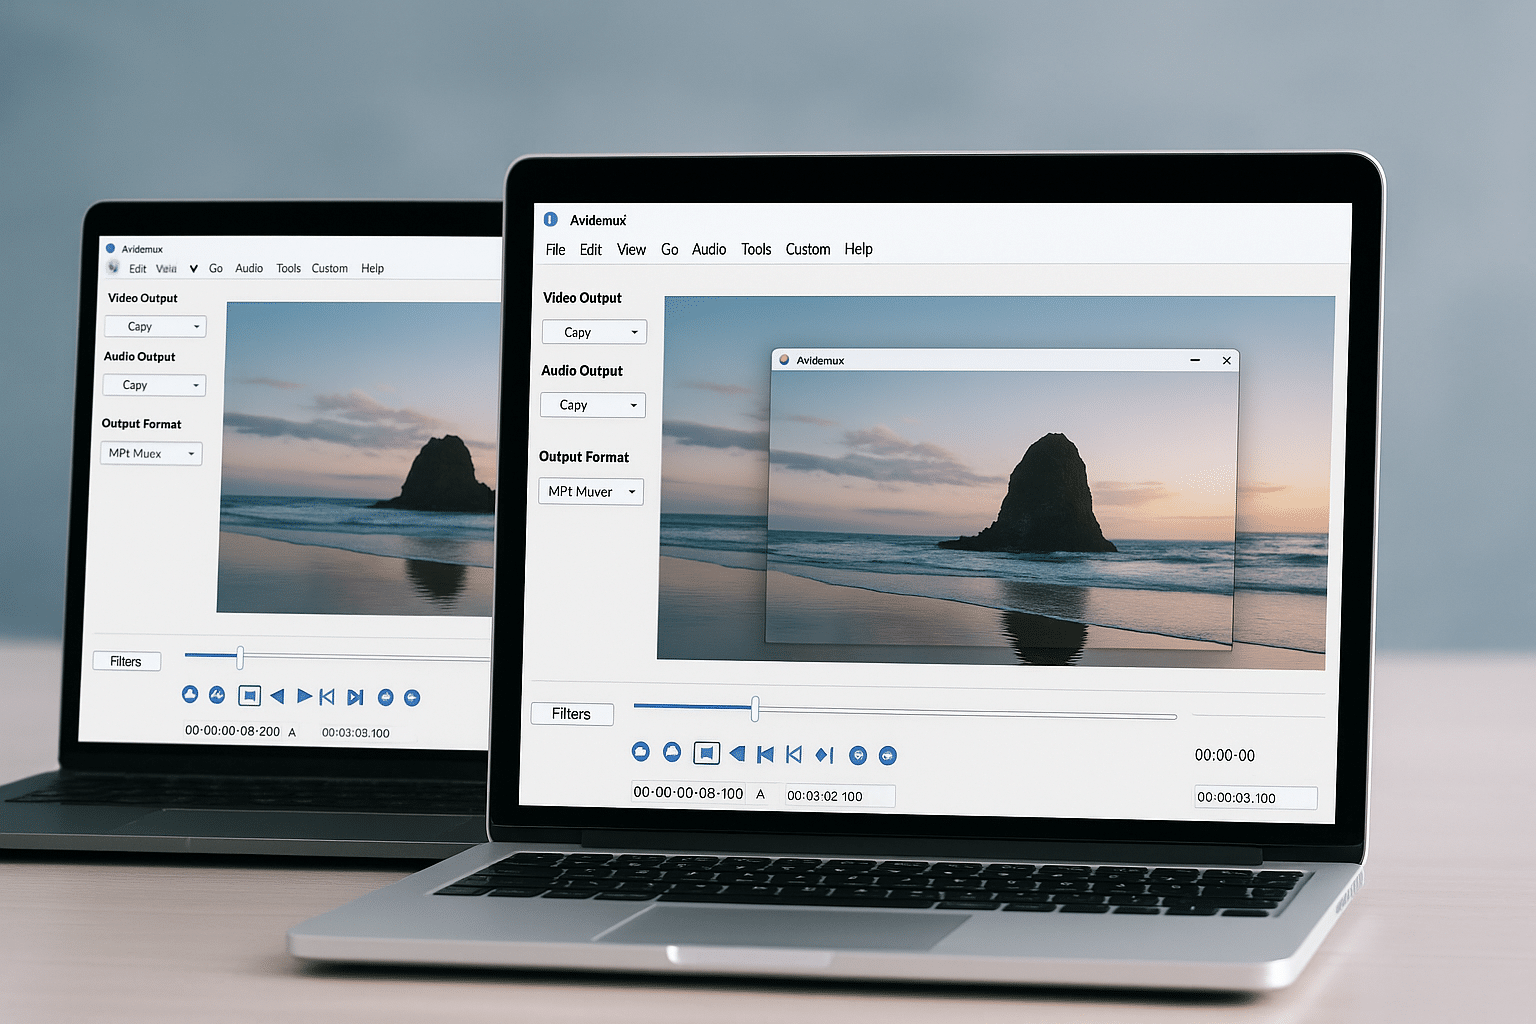Click the backward step triangle icon
This screenshot has height=1024, width=1536.
click(737, 755)
